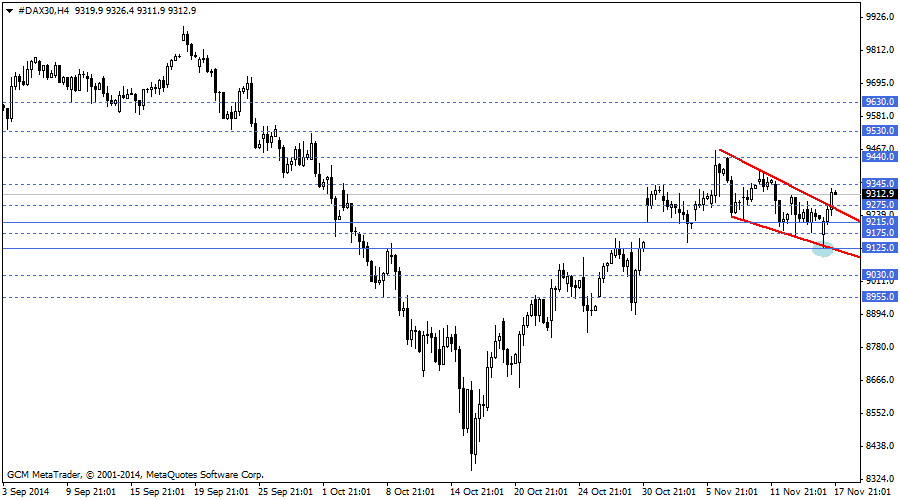
Task: Open the chart dropdown triangle beside #DAX30
Action: [x=9, y=11]
